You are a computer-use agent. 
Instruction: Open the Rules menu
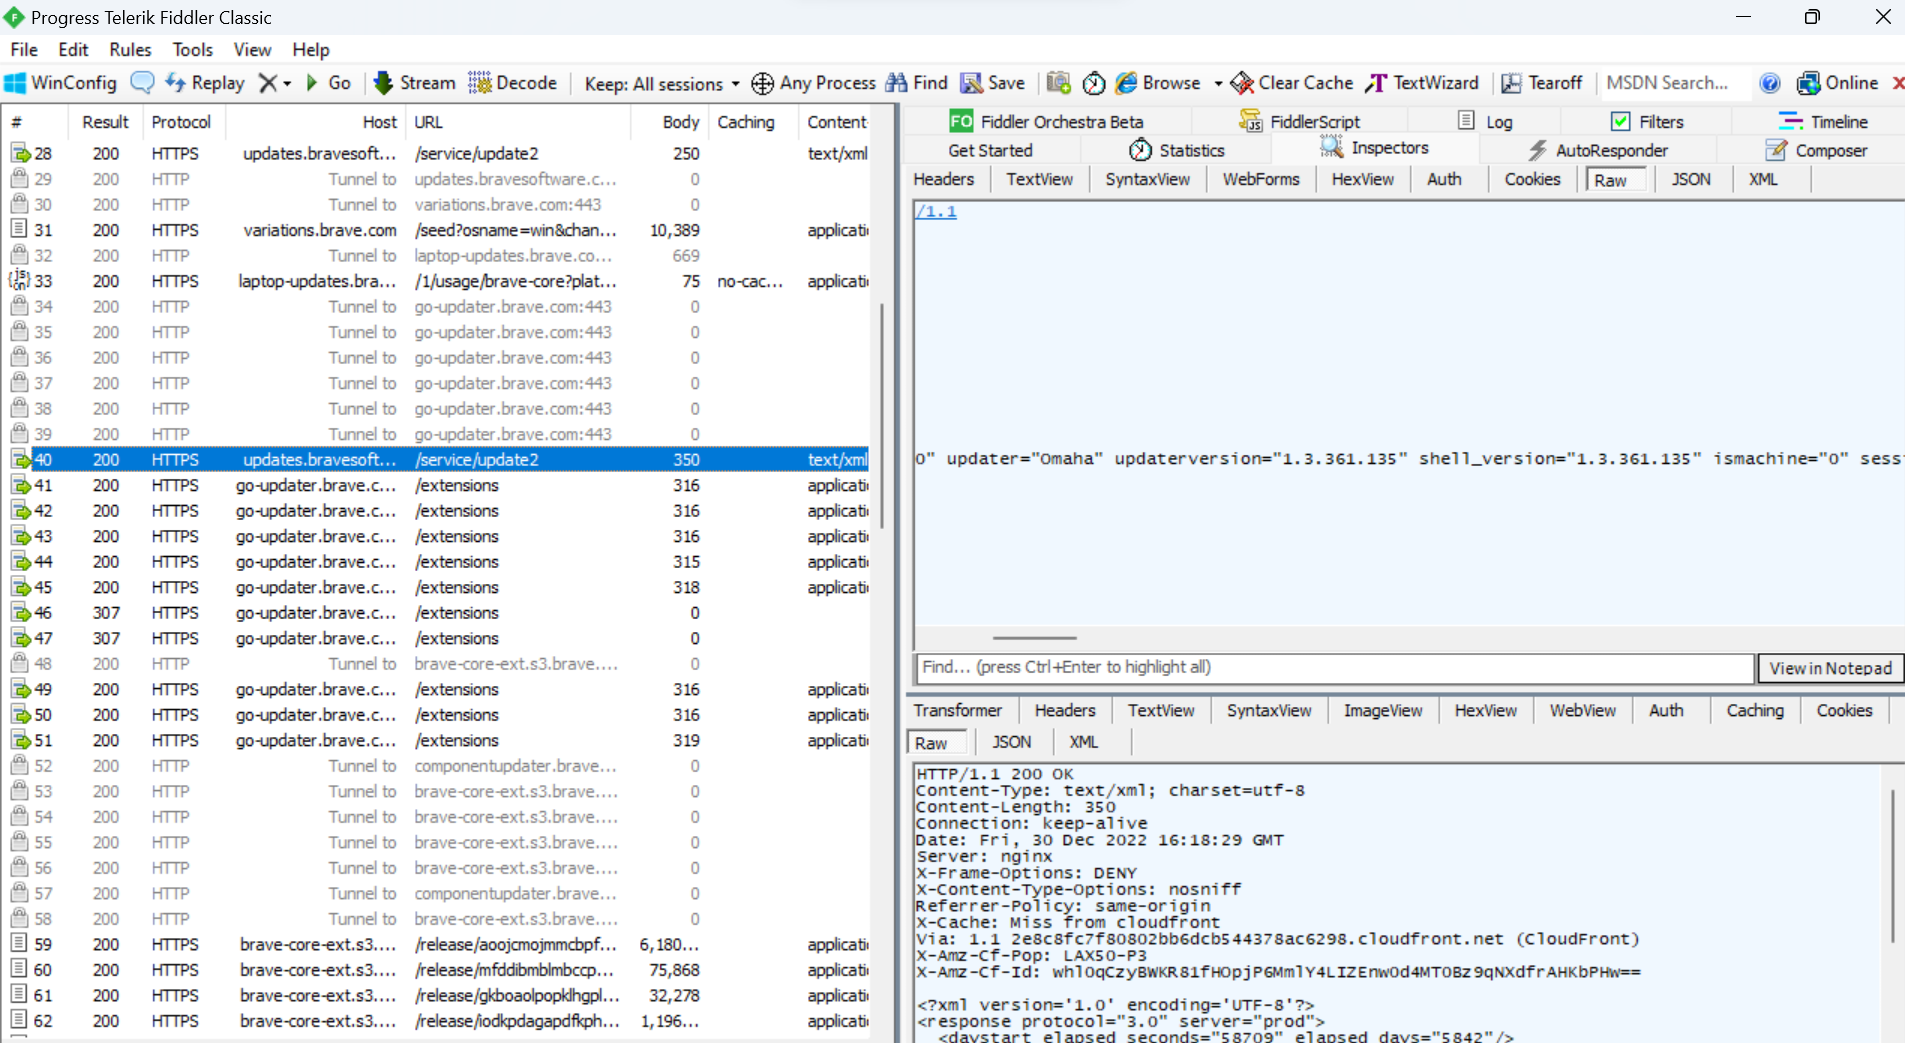130,49
